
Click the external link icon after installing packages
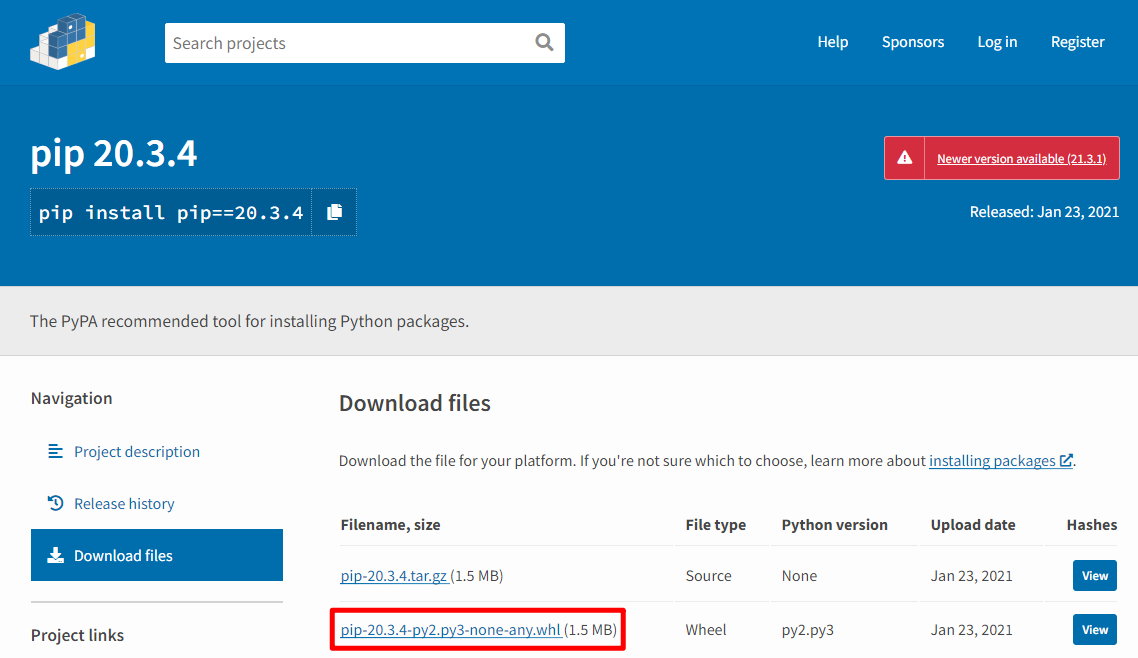1066,460
